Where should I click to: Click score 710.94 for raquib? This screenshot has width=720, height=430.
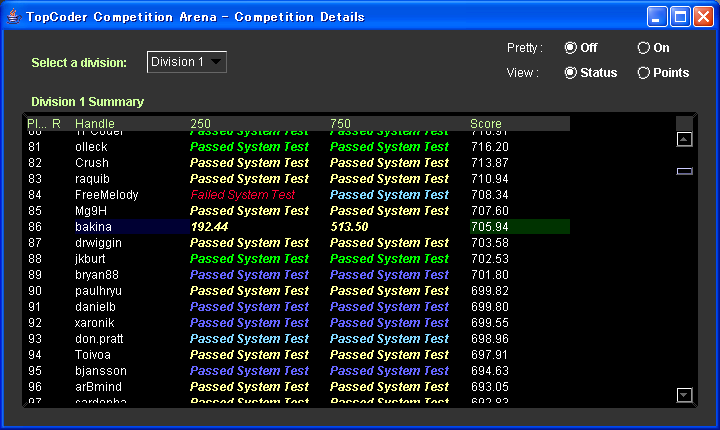489,179
